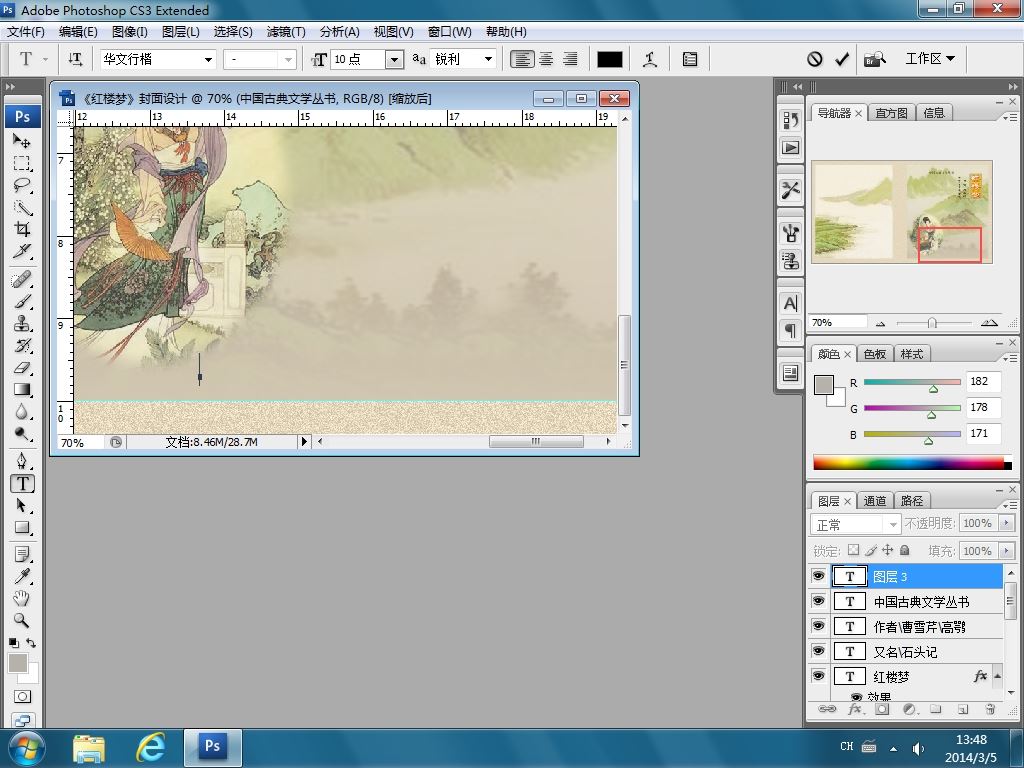This screenshot has width=1024, height=768.
Task: Adjust the red R color slider
Action: pos(933,389)
